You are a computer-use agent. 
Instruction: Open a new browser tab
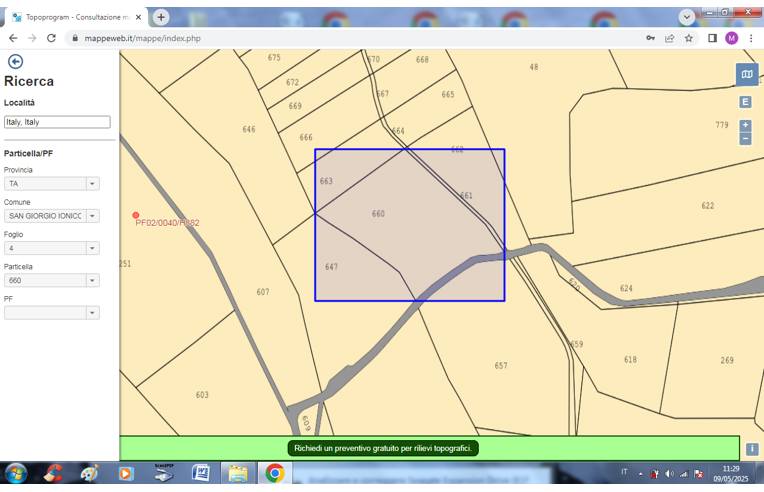tap(161, 17)
